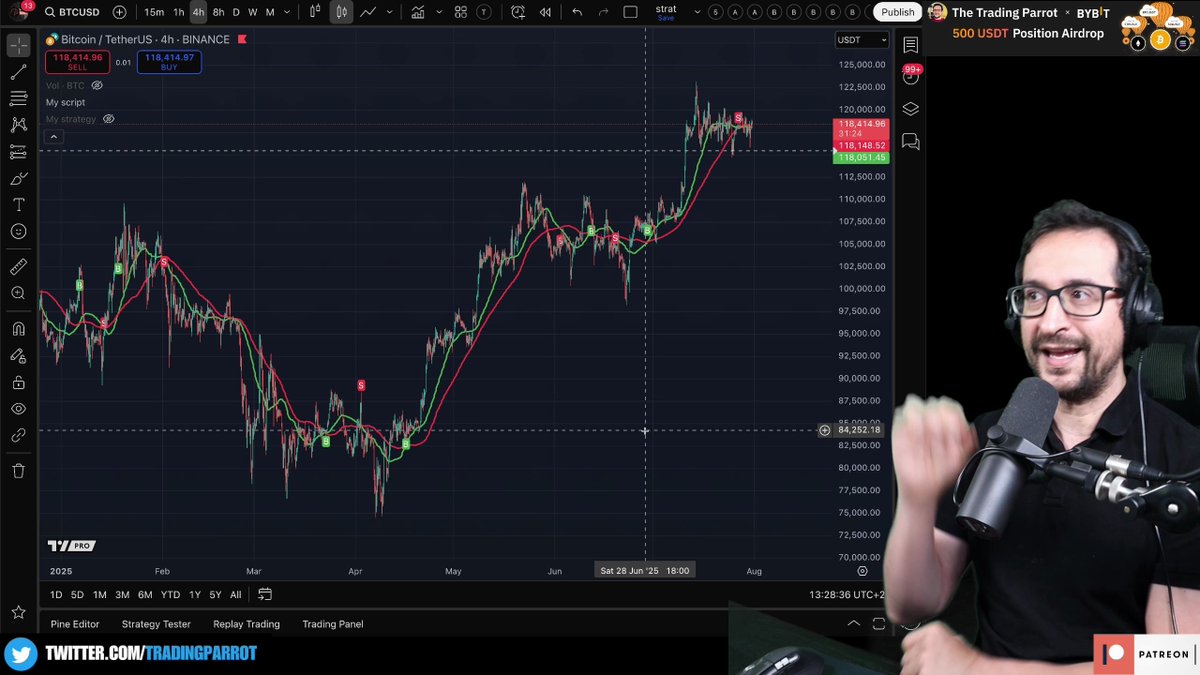Click the My script indicator label
1200x675 pixels.
click(65, 102)
